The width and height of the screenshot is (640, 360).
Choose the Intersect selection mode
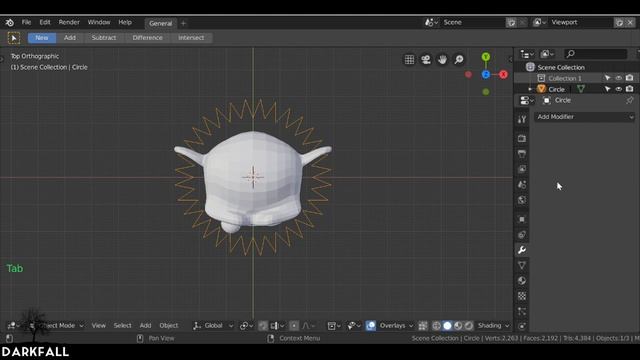tap(191, 38)
